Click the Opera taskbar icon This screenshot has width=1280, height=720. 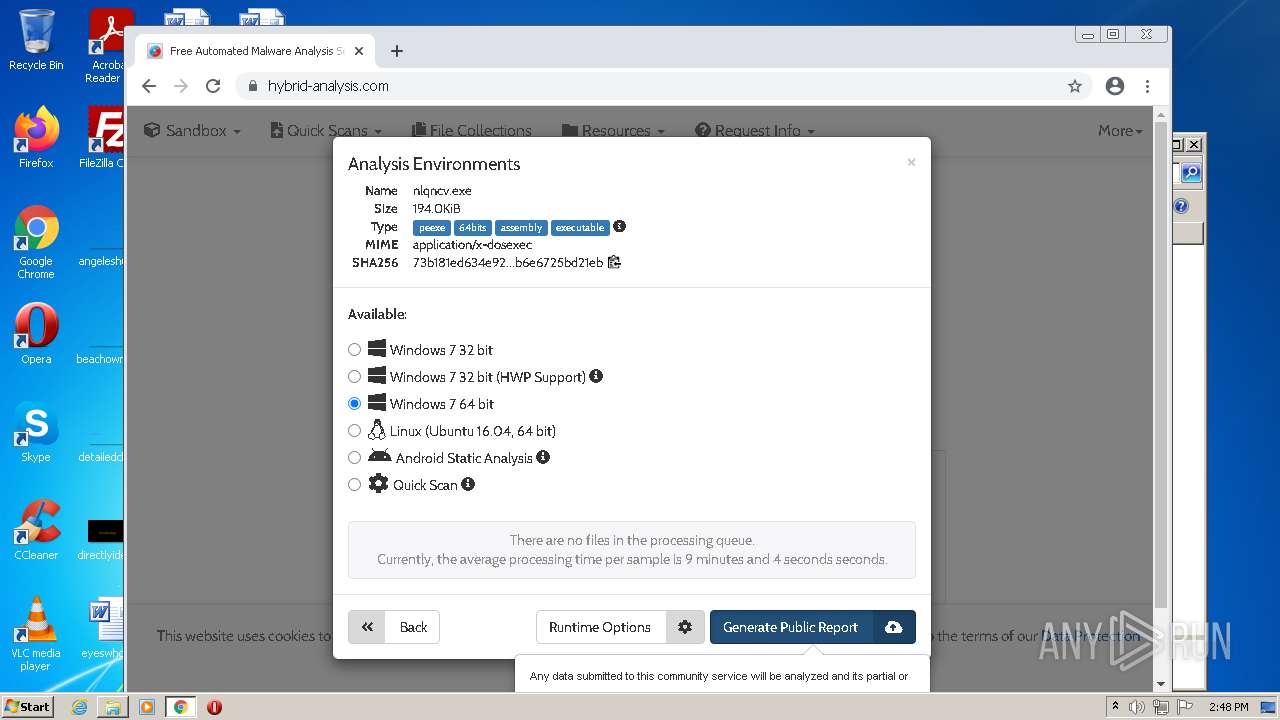coord(214,707)
